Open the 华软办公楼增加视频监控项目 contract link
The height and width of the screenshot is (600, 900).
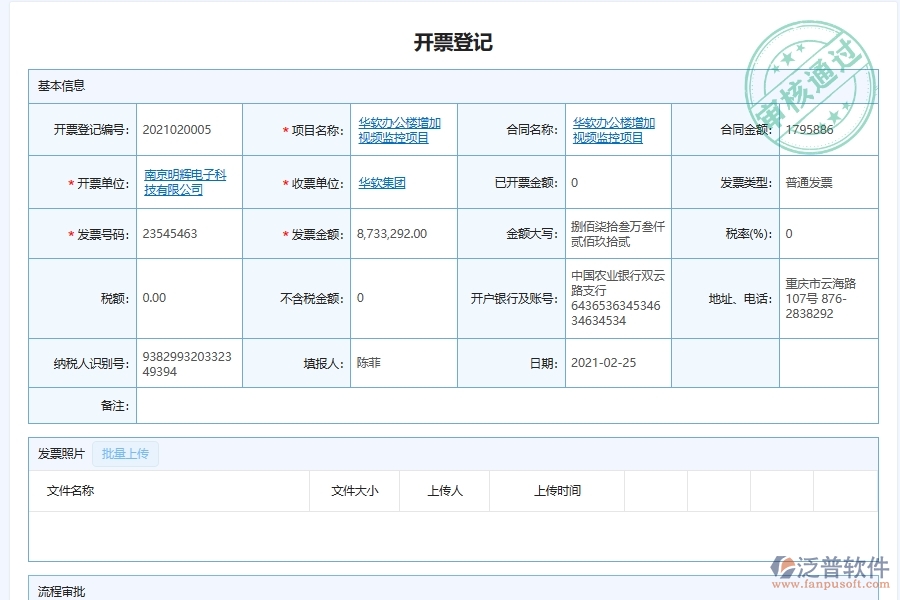point(612,128)
